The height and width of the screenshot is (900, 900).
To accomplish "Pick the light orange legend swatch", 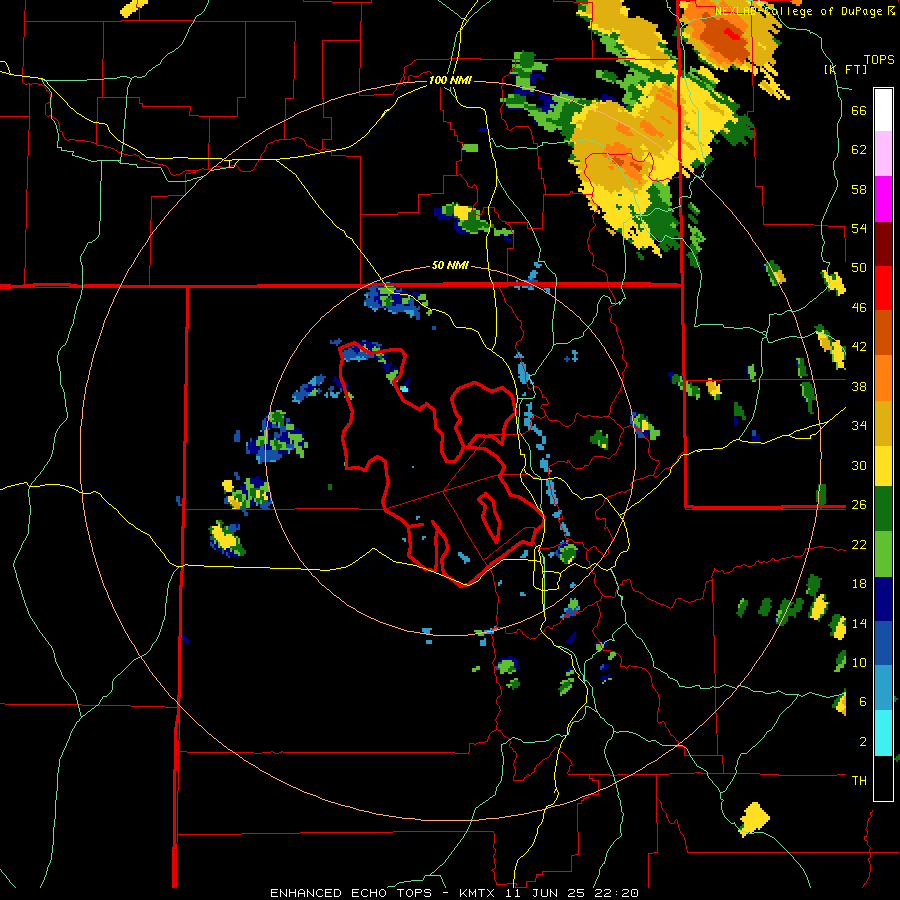I will click(x=883, y=378).
